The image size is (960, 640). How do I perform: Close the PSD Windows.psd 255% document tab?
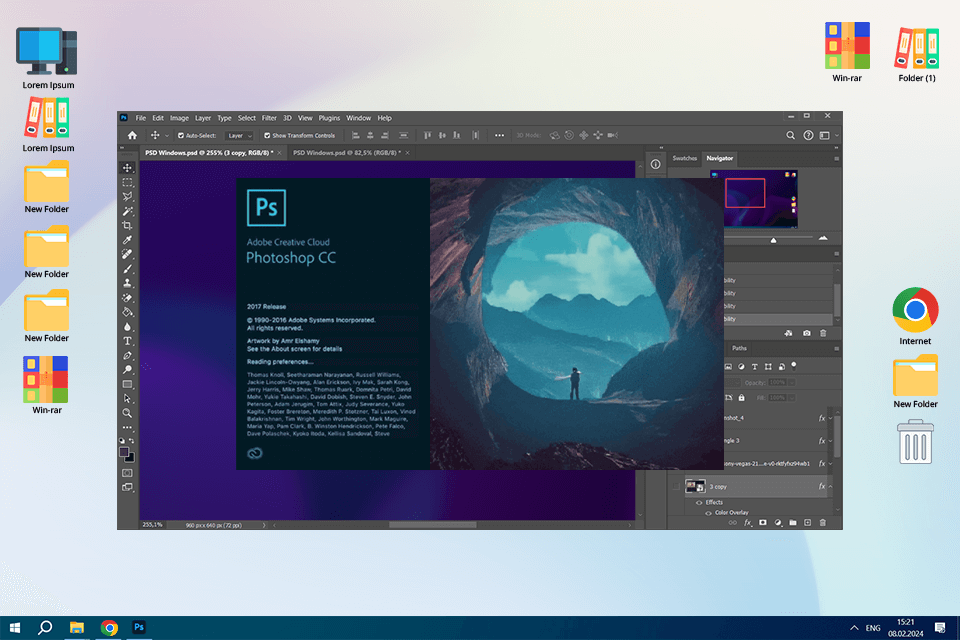(x=279, y=153)
